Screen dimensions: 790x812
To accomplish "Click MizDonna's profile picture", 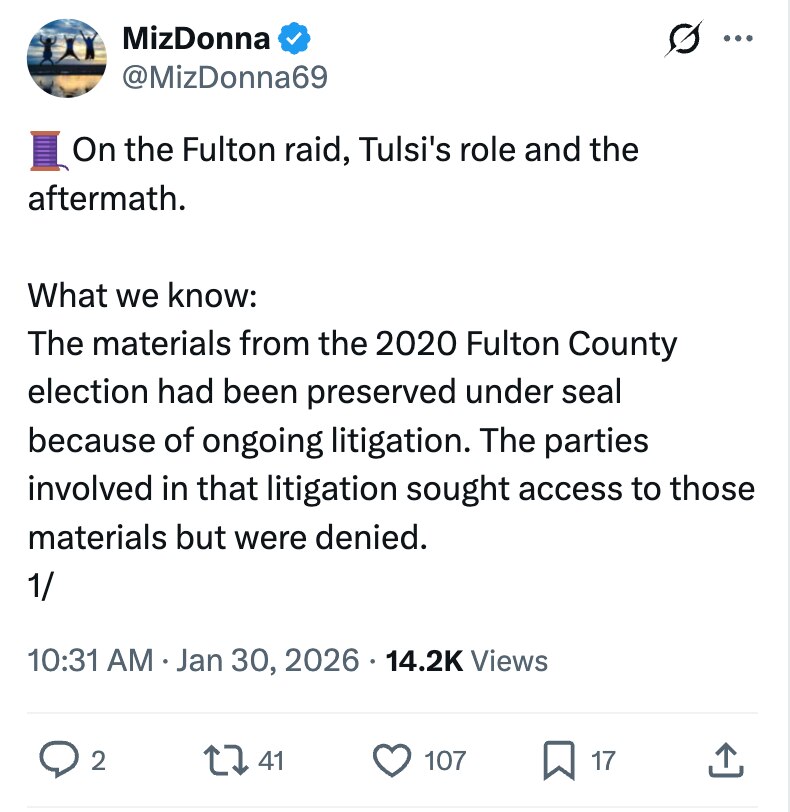I will click(66, 57).
